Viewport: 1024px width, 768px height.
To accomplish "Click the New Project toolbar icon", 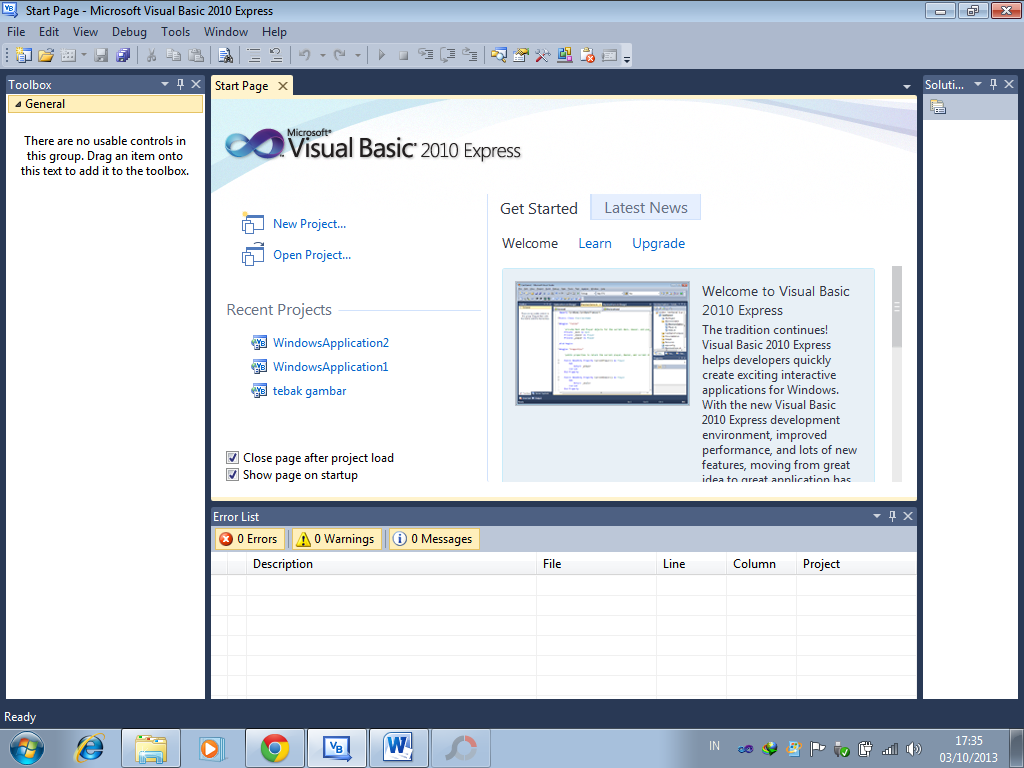I will pyautogui.click(x=24, y=56).
